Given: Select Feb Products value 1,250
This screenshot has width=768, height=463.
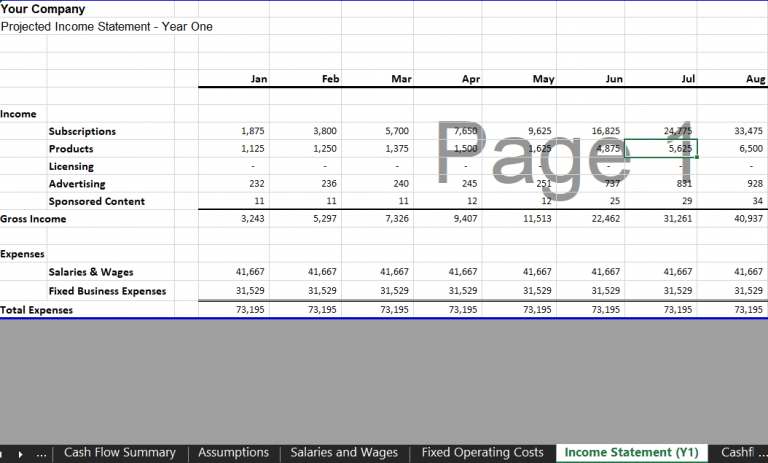Looking at the screenshot, I should 325,148.
